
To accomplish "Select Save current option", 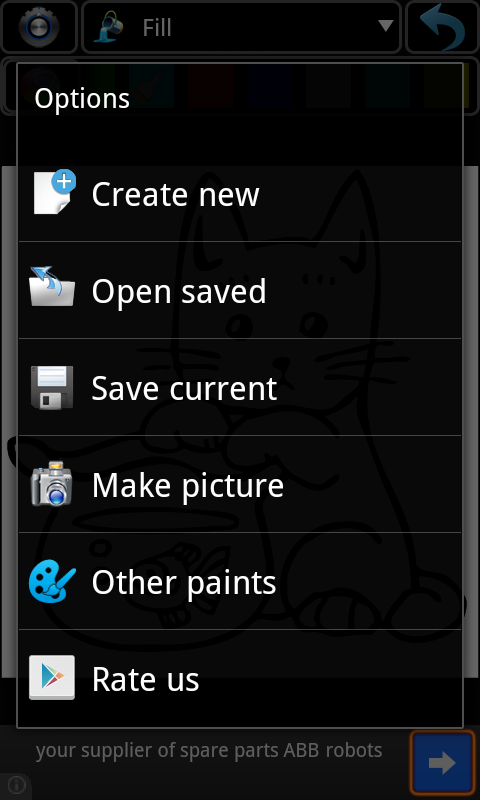I will (240, 387).
